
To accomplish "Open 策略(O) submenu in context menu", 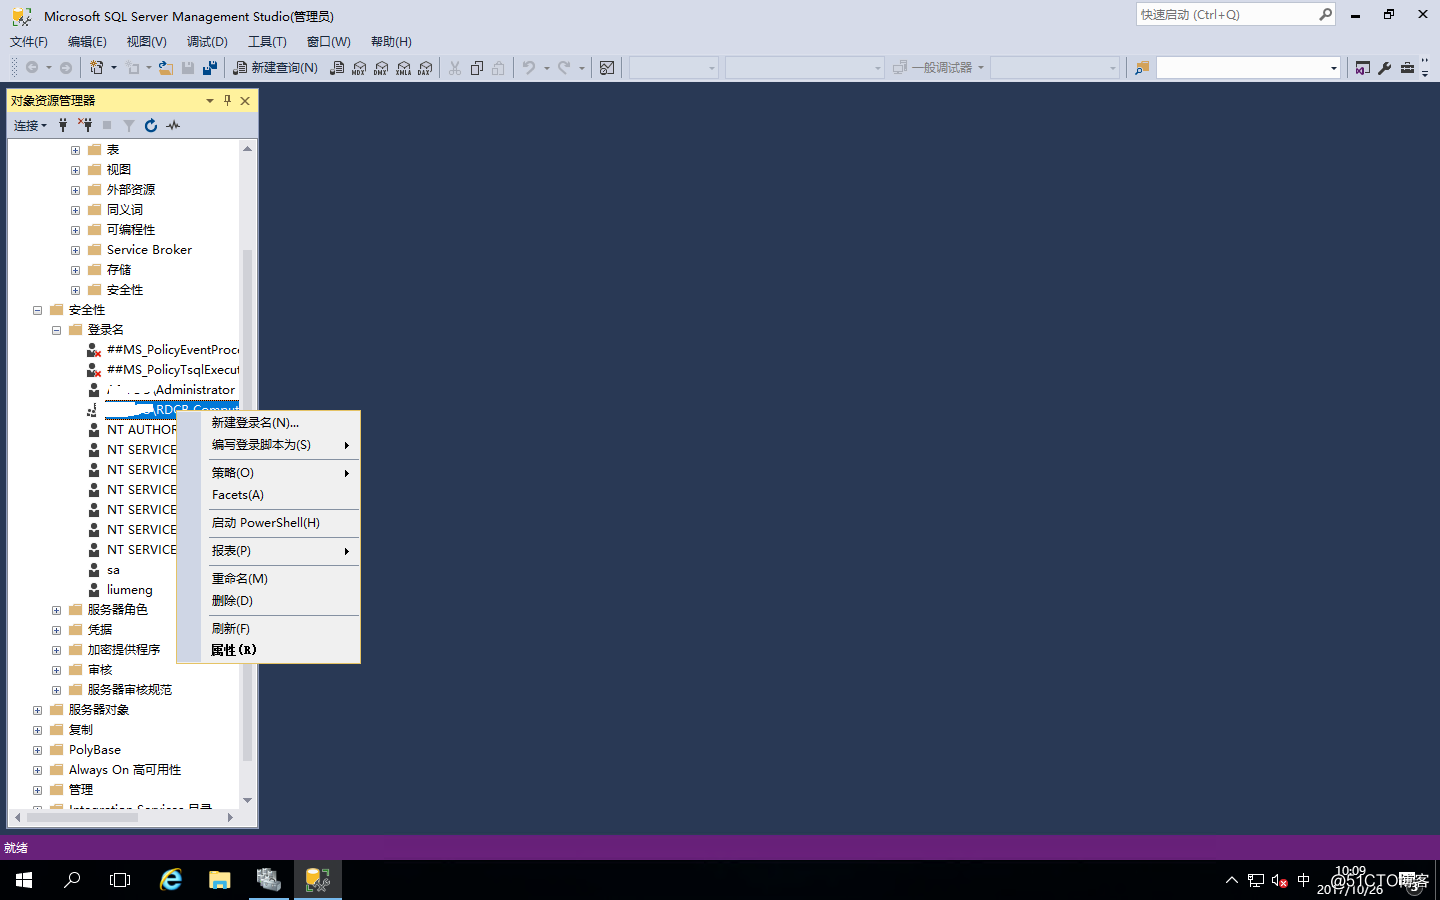I will [268, 473].
